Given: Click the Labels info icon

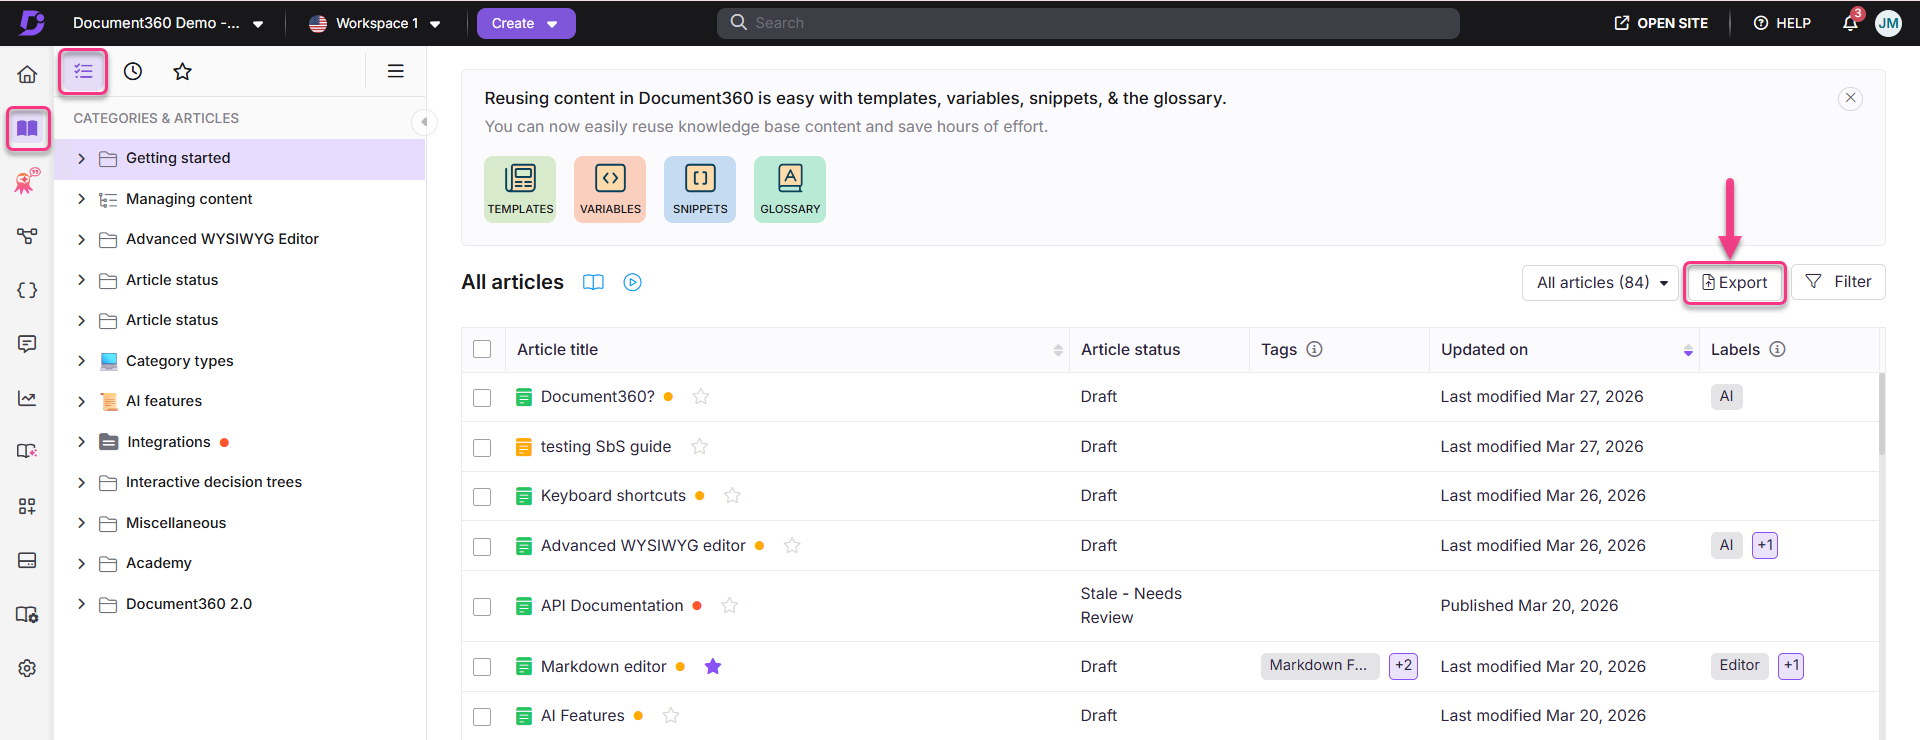Looking at the screenshot, I should pos(1777,349).
